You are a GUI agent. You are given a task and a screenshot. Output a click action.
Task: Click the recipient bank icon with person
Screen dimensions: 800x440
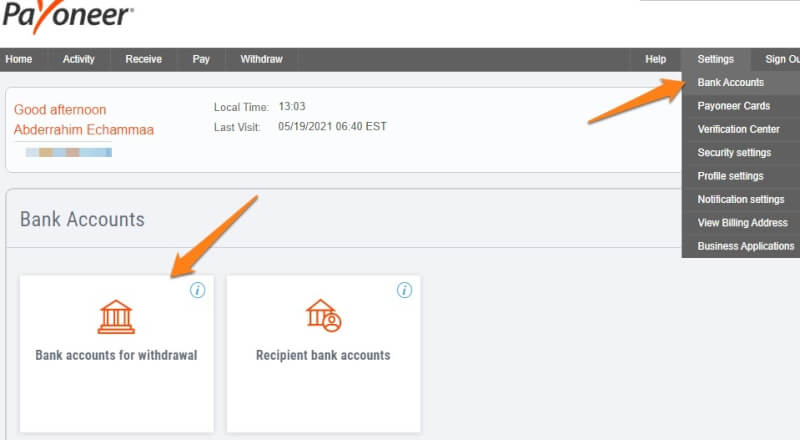click(323, 315)
